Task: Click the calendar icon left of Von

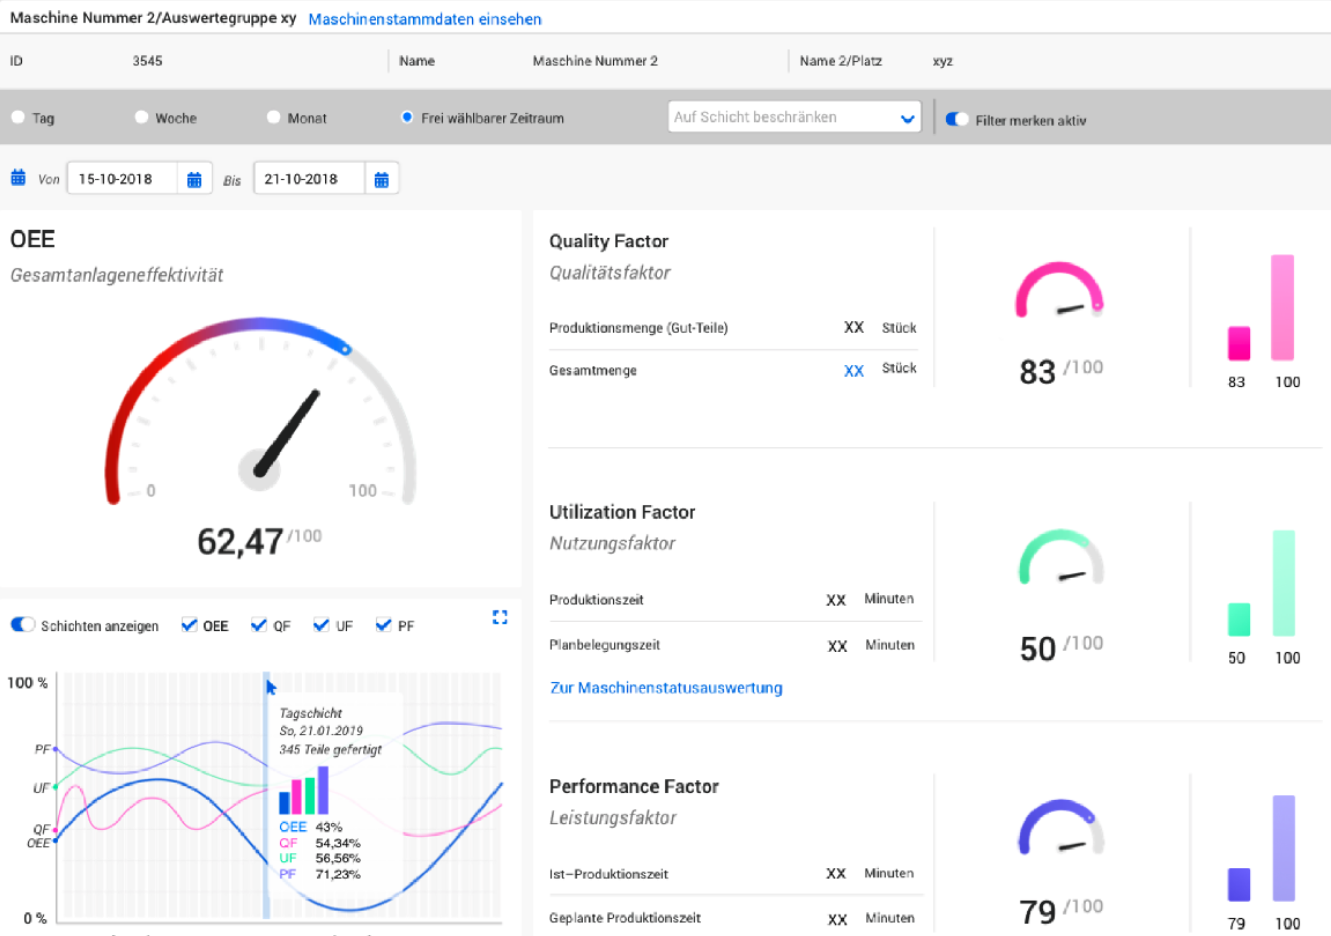Action: 18,178
